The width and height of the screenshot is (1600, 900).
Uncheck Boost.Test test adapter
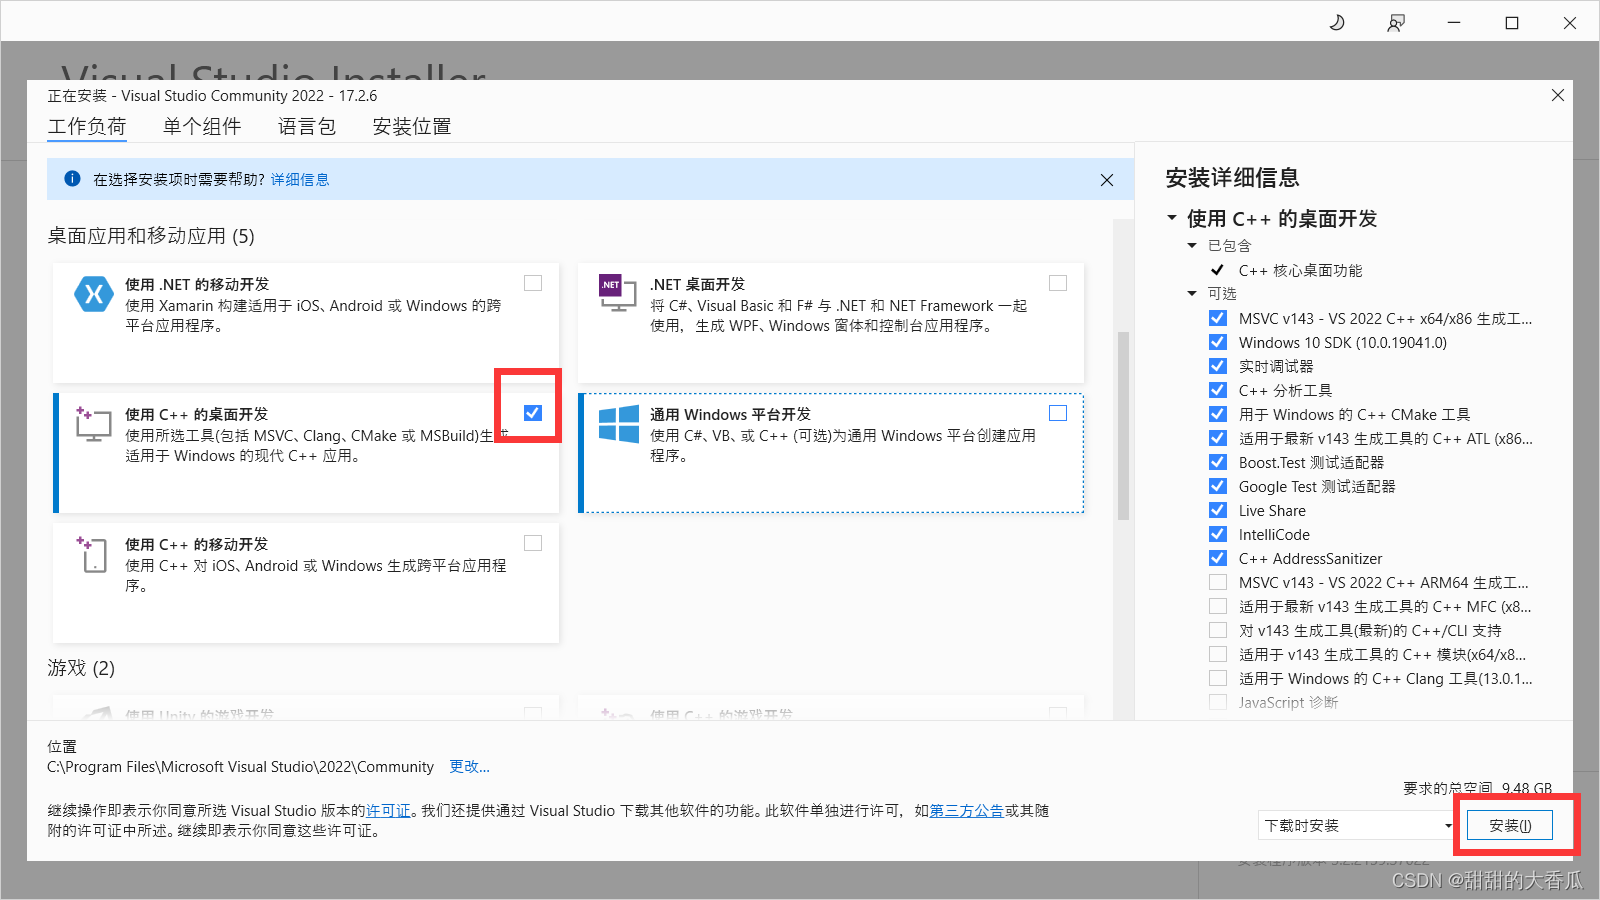(1218, 462)
